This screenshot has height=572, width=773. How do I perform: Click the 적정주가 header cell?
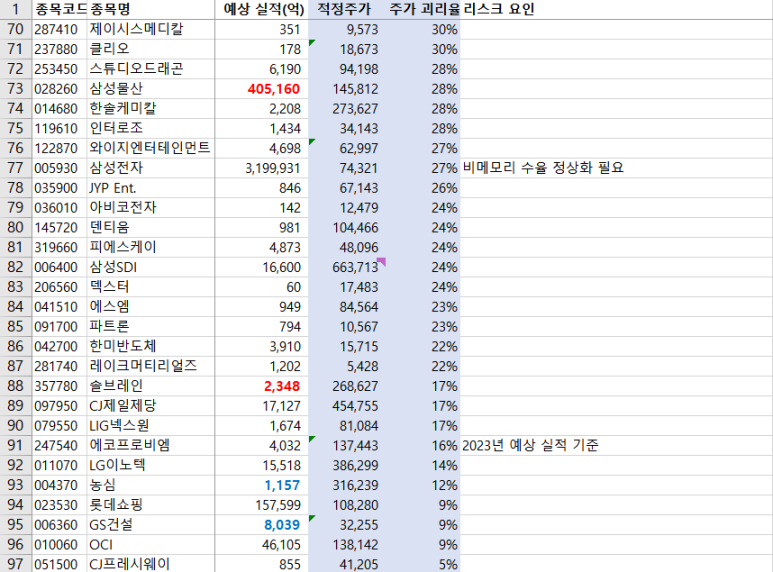point(345,9)
